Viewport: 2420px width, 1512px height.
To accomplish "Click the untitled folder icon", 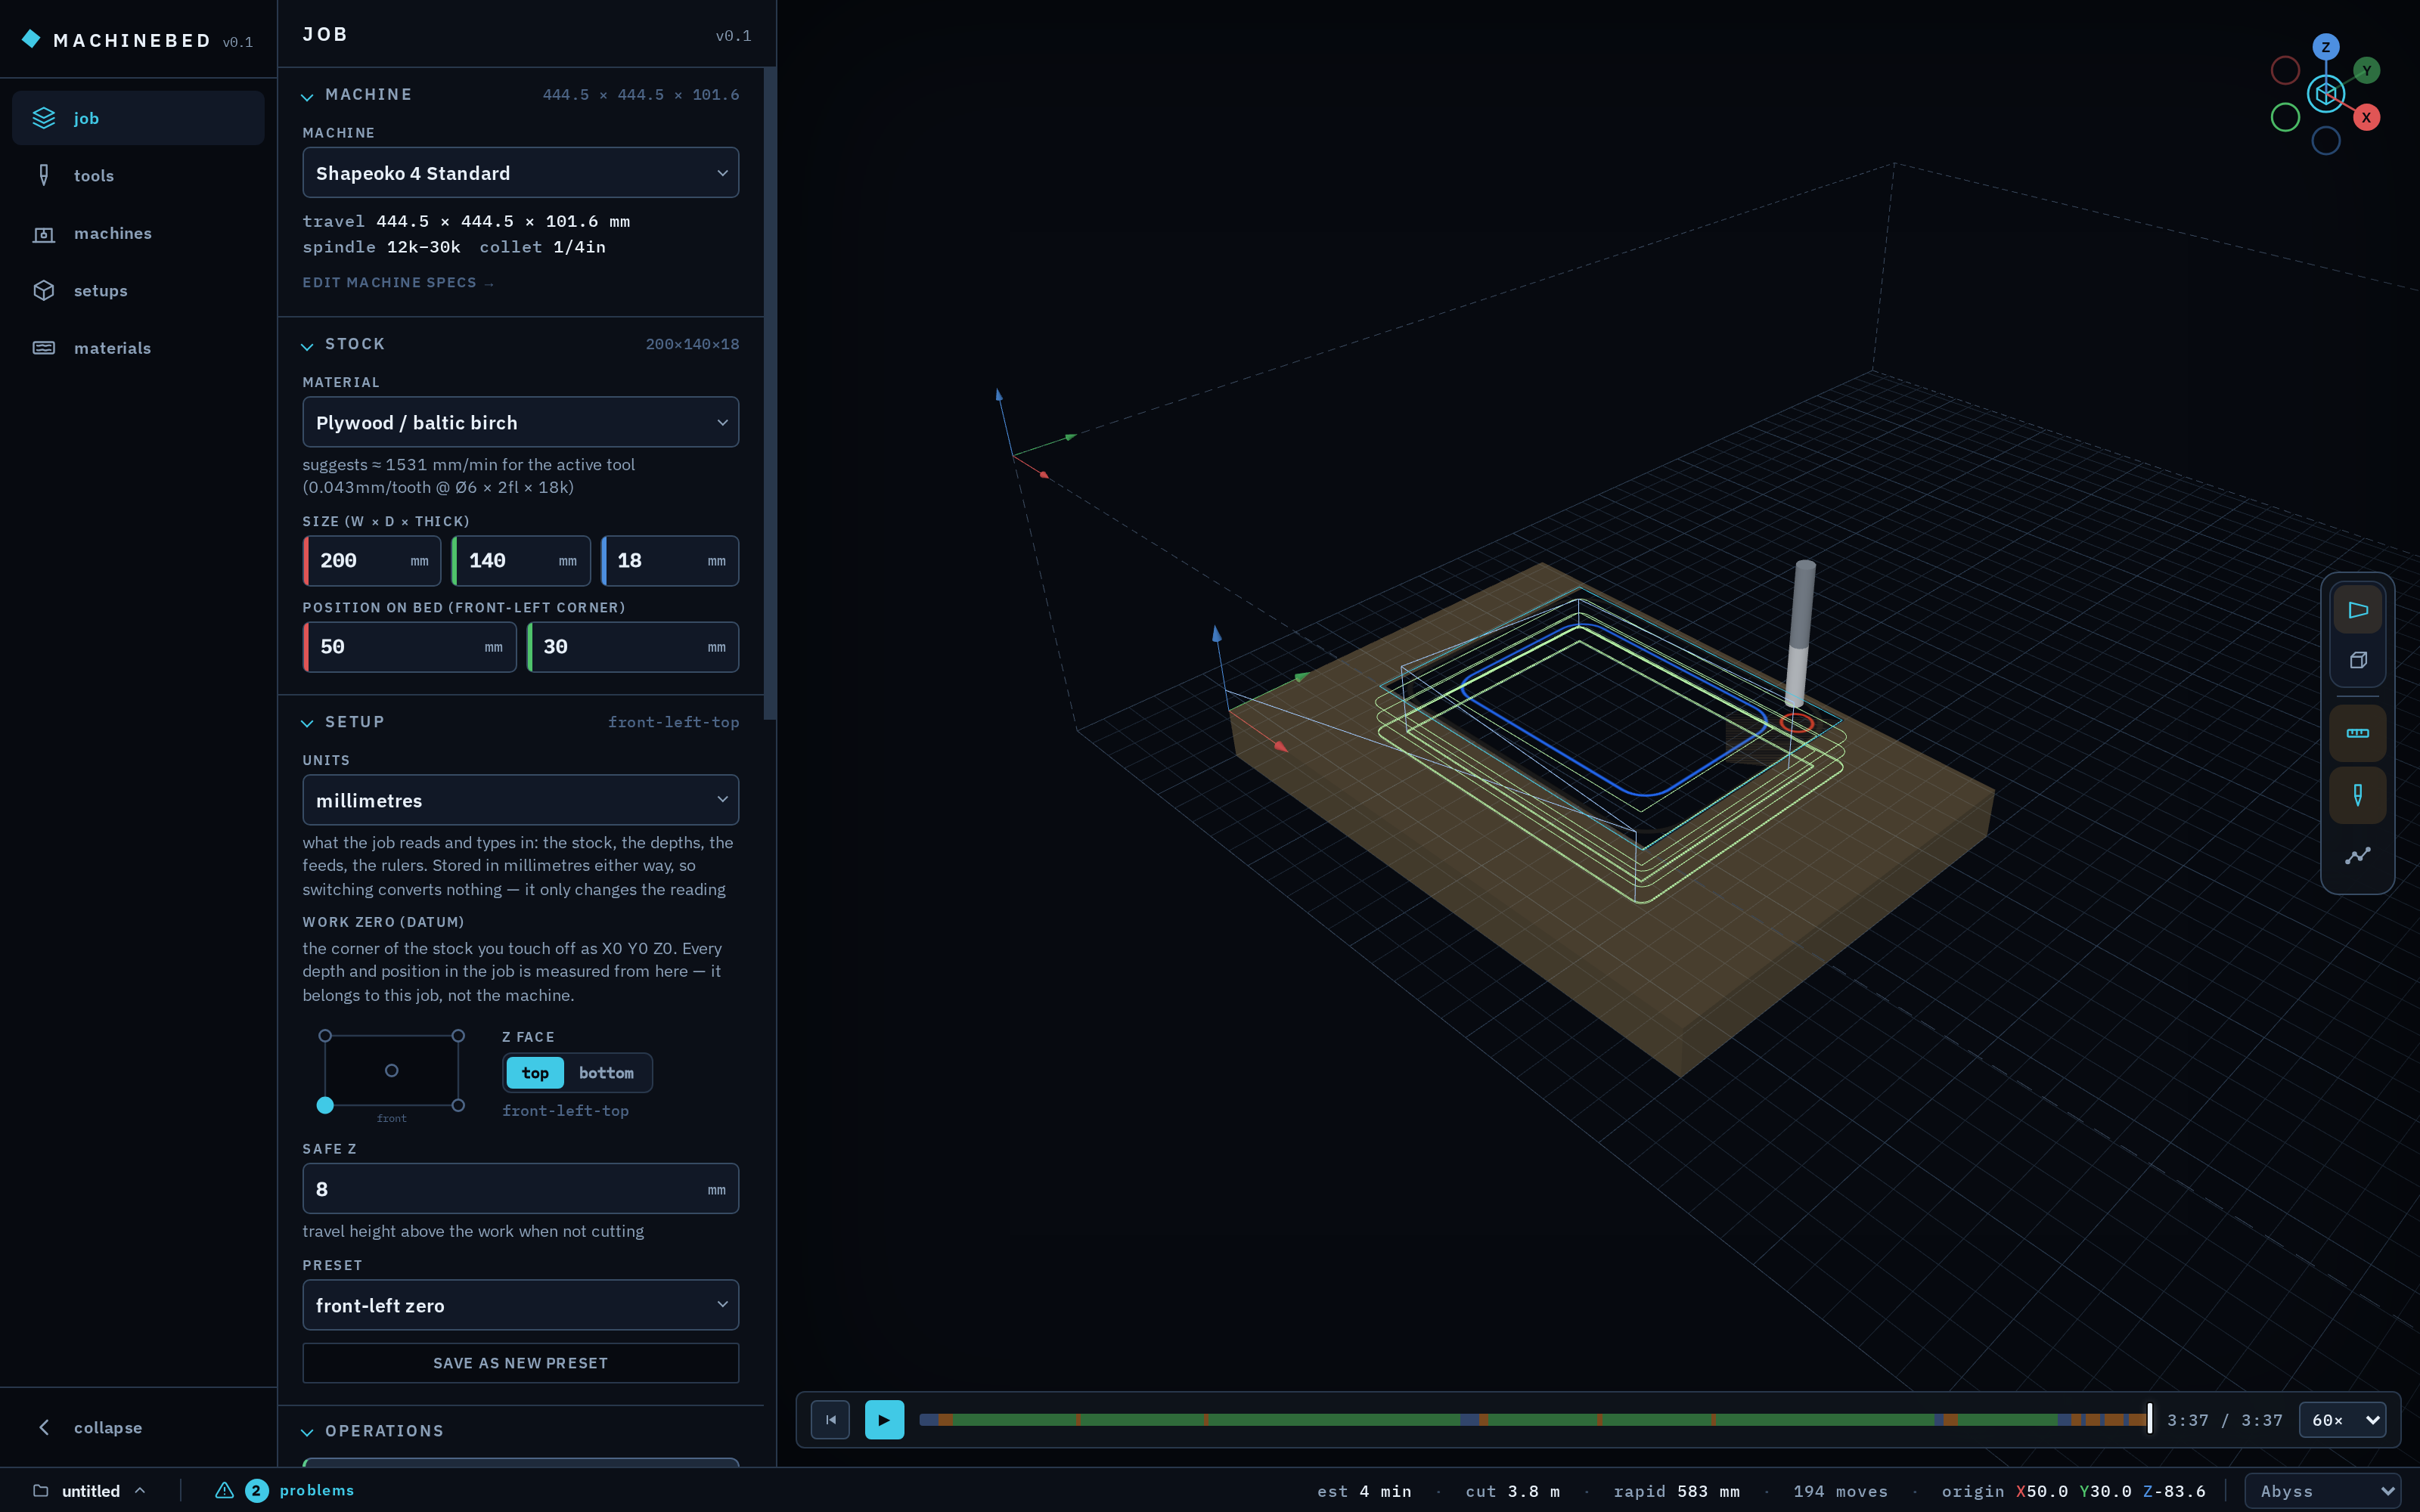I will 41,1490.
